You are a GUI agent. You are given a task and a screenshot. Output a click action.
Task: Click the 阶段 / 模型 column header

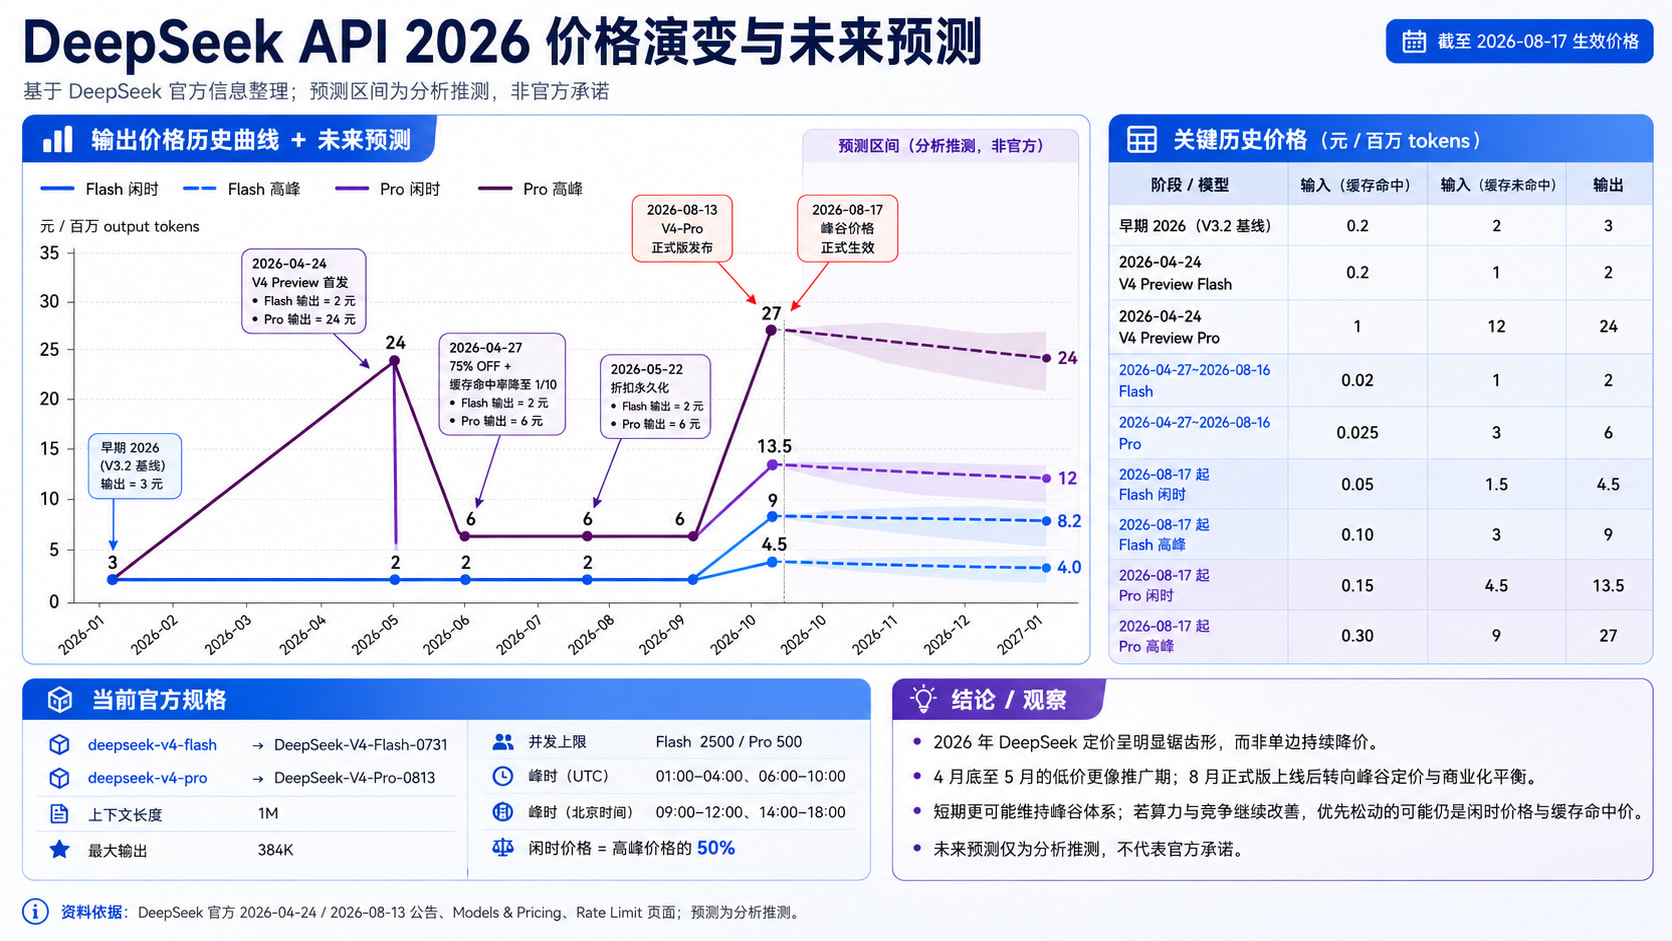tap(1190, 185)
